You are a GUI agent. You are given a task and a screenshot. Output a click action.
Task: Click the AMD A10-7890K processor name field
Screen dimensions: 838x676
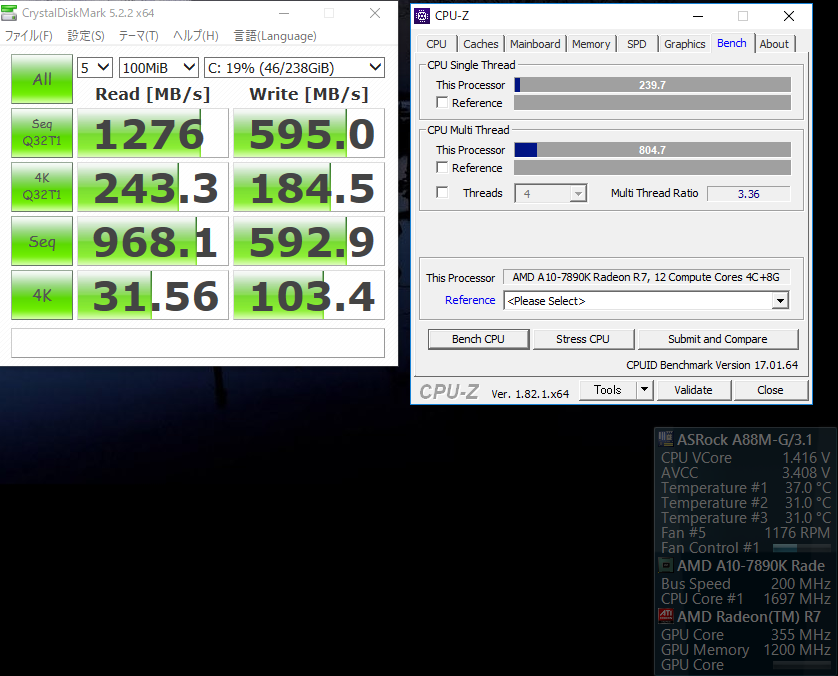point(646,277)
